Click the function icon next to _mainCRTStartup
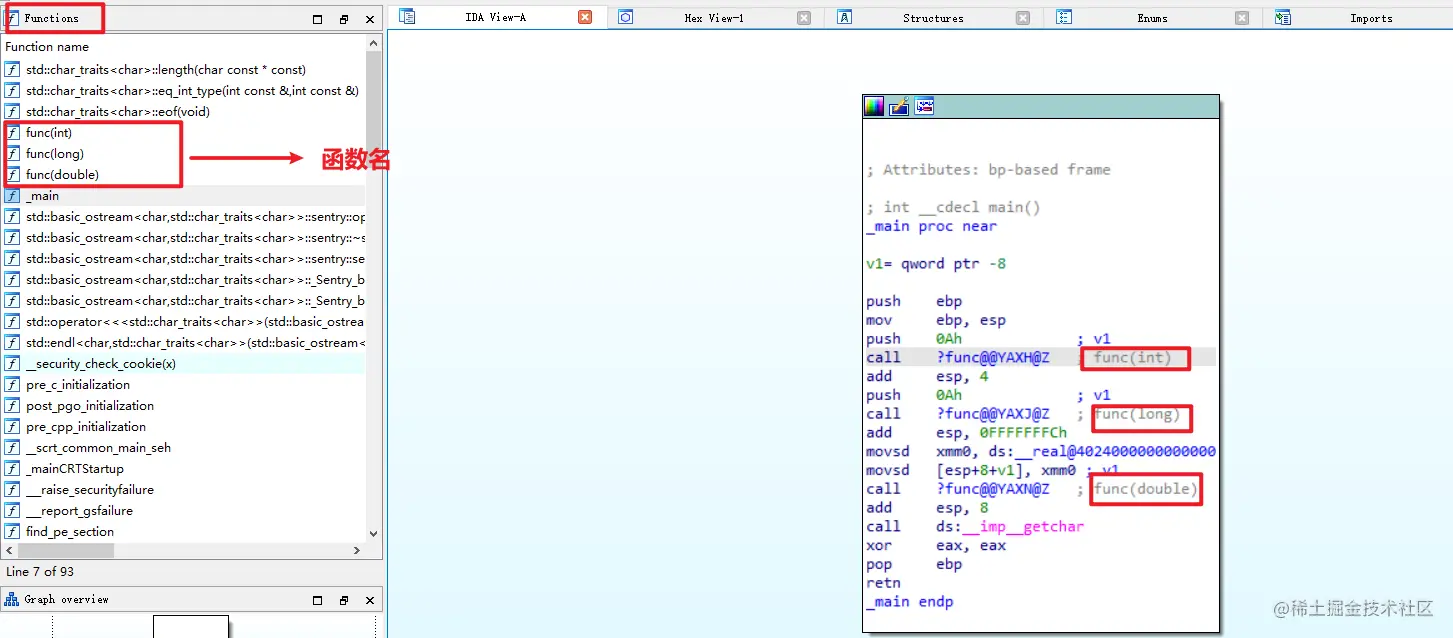The width and height of the screenshot is (1453, 638). [x=12, y=469]
